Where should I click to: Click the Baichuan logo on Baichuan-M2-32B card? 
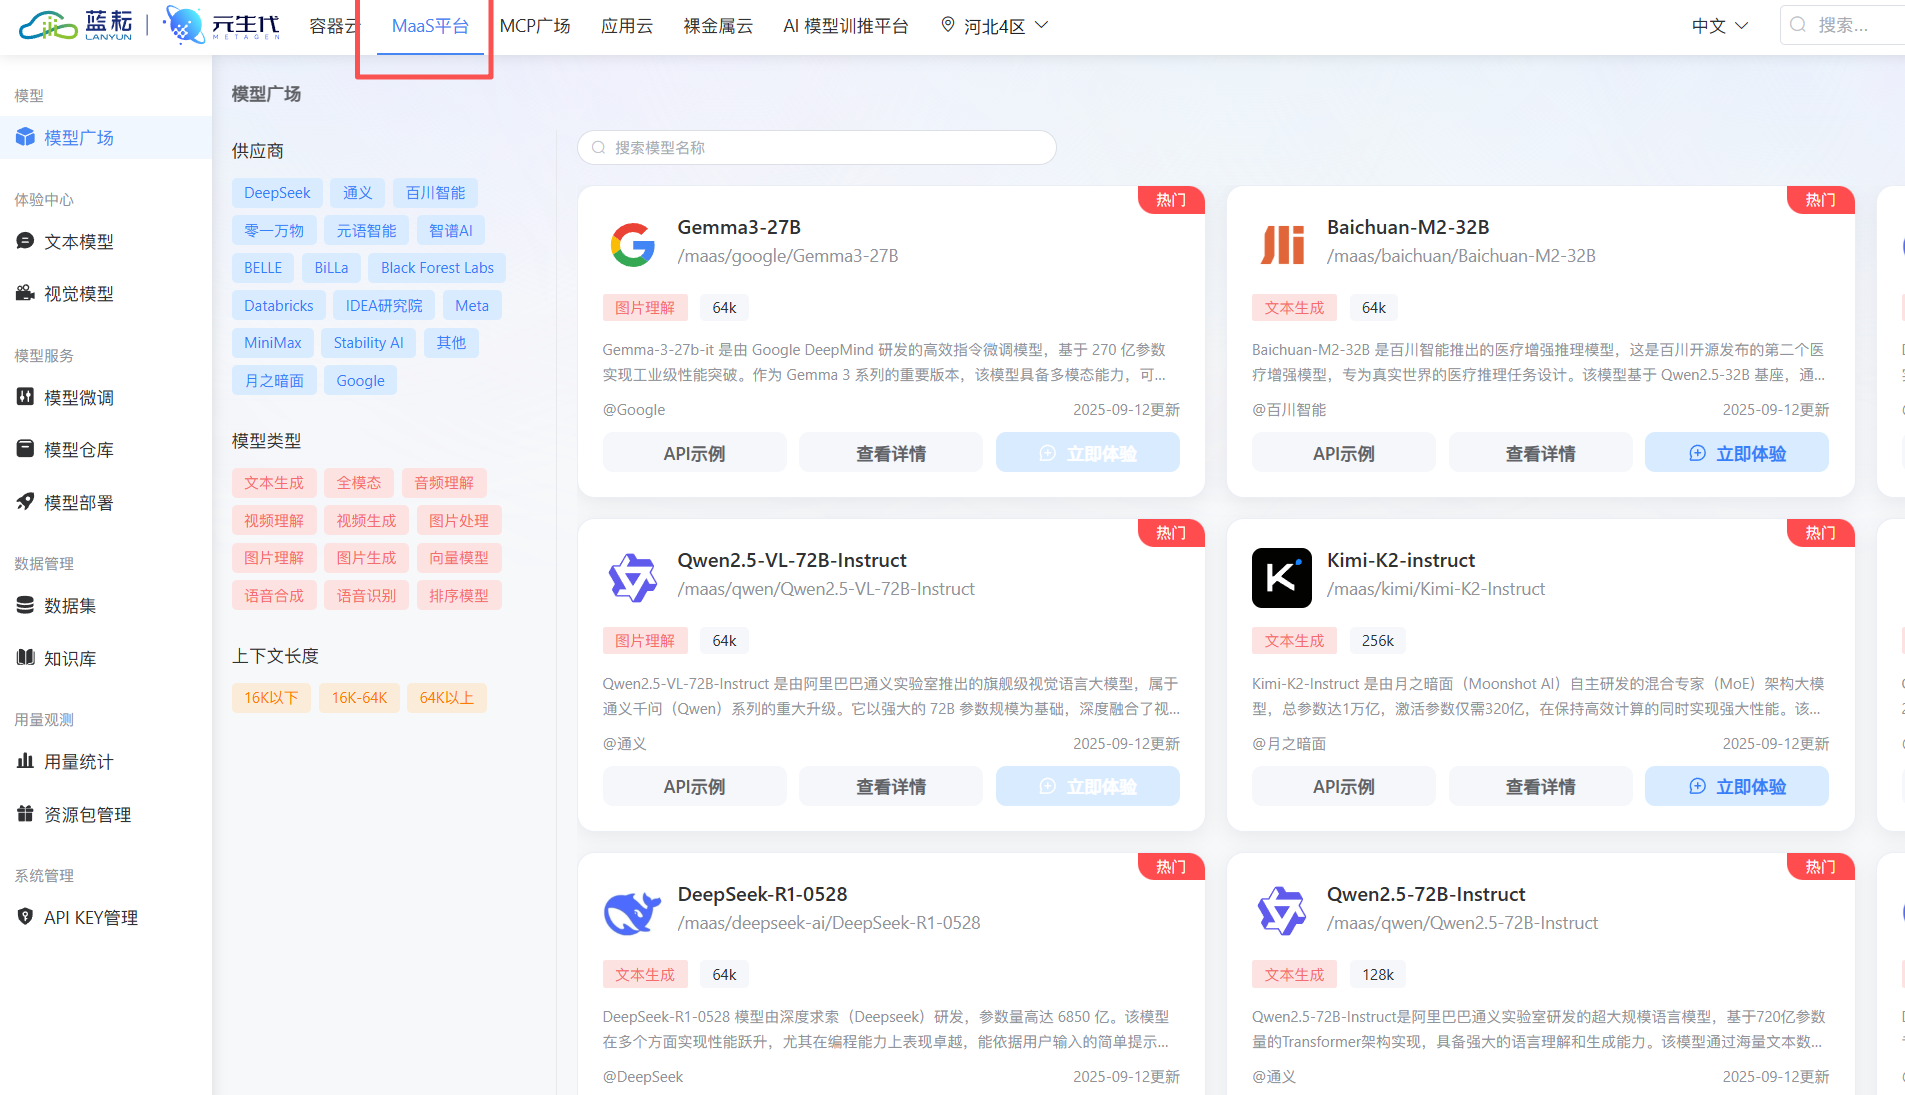[x=1282, y=244]
